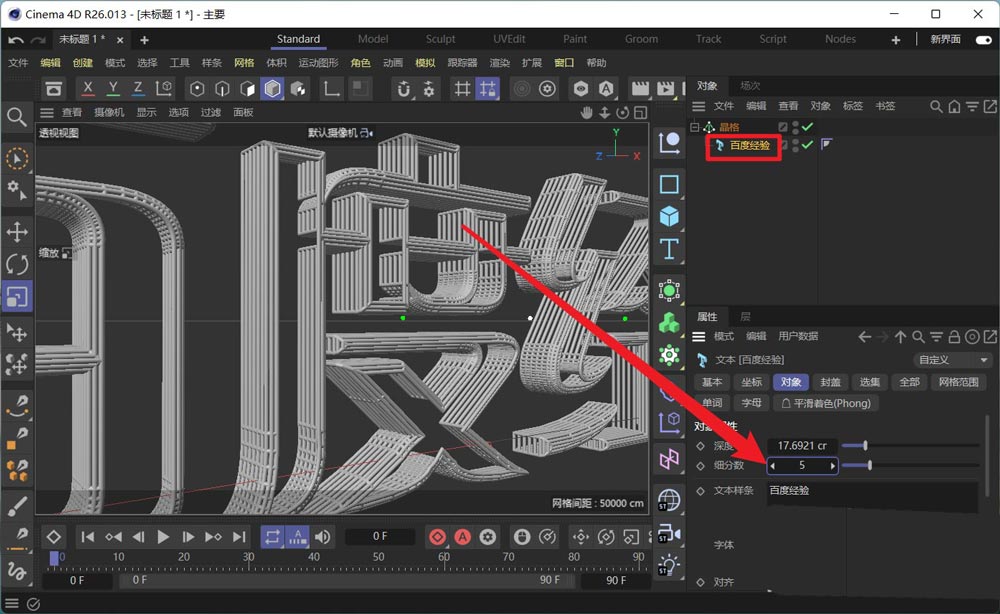The width and height of the screenshot is (1000, 614).
Task: Play the animation forward
Action: pyautogui.click(x=163, y=537)
